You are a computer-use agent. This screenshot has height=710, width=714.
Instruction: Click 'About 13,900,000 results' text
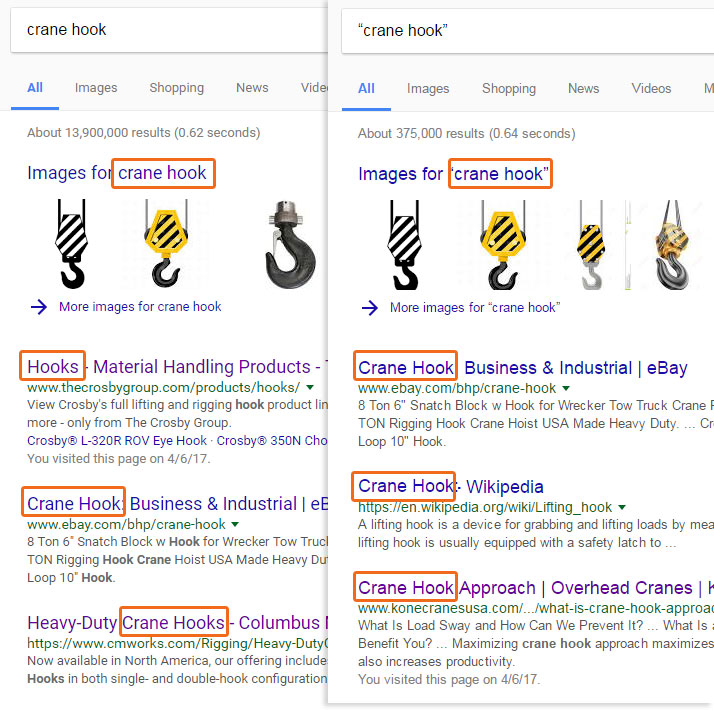(x=143, y=133)
